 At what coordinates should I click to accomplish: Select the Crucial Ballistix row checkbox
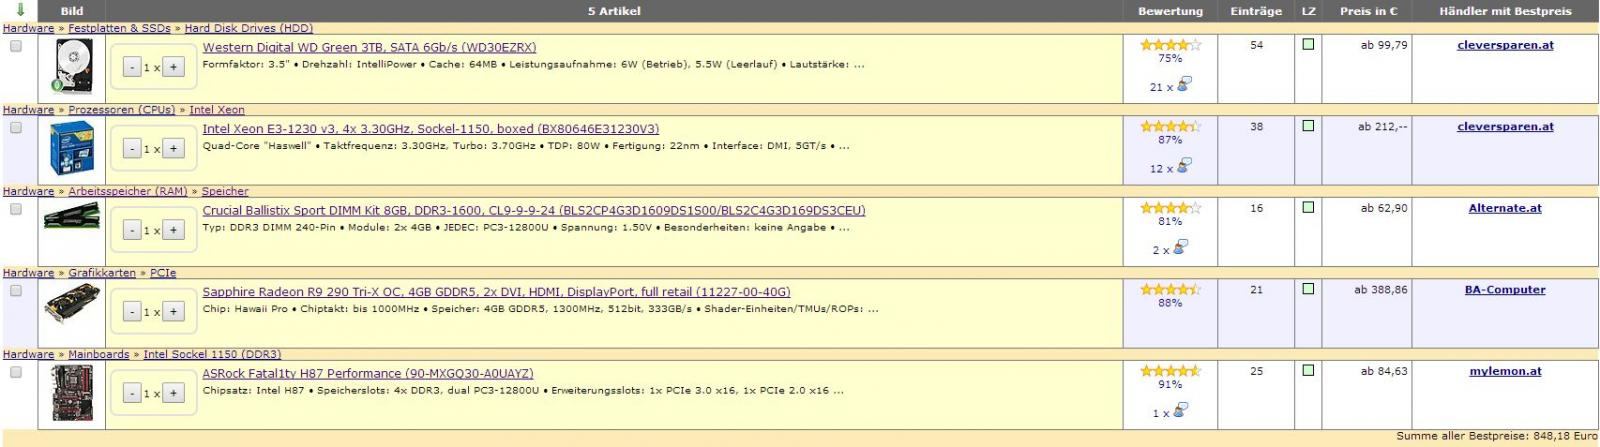[x=16, y=209]
